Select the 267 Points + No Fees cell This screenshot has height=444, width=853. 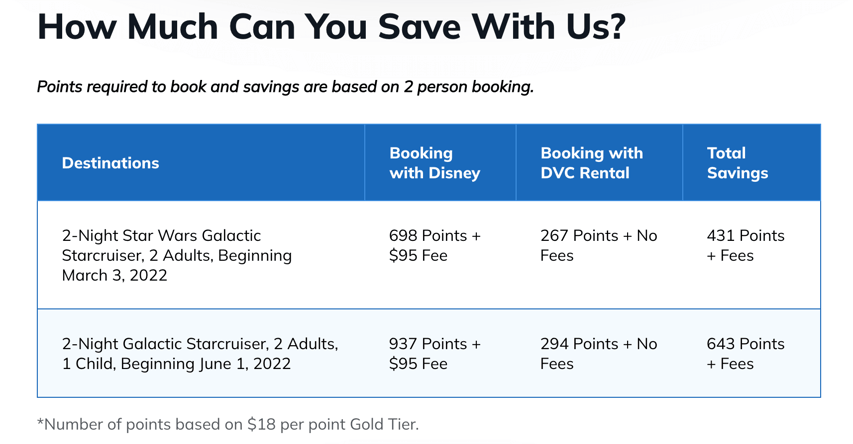[x=598, y=245]
